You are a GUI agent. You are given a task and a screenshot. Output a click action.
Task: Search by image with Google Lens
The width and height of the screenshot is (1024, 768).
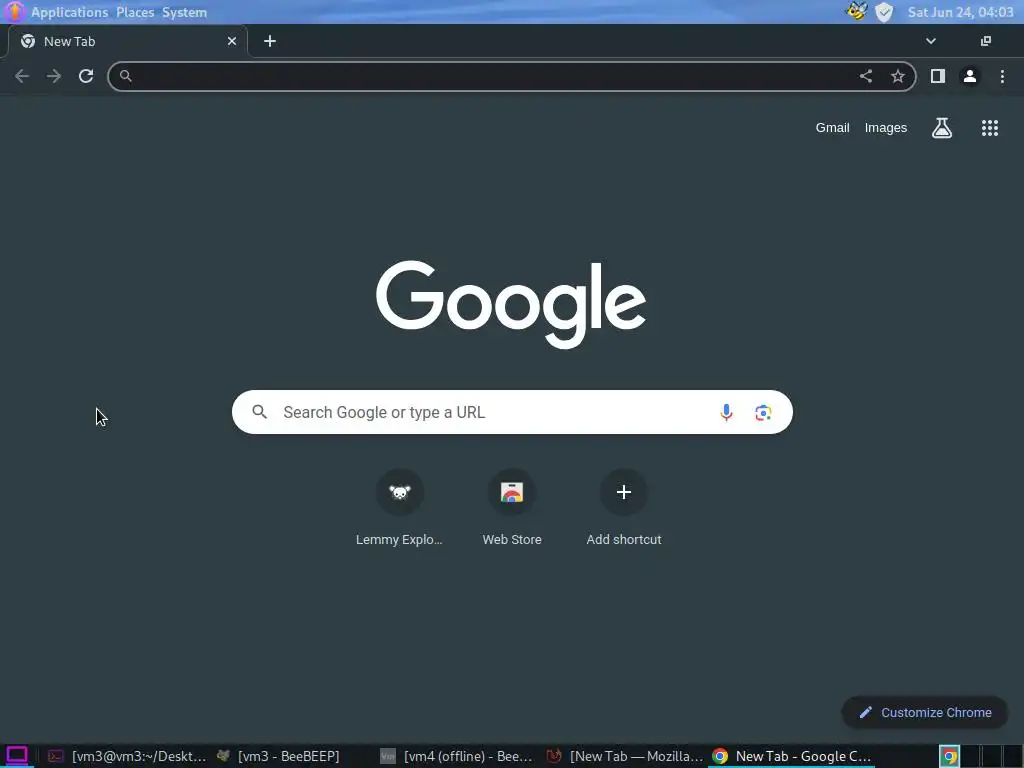[x=763, y=412]
